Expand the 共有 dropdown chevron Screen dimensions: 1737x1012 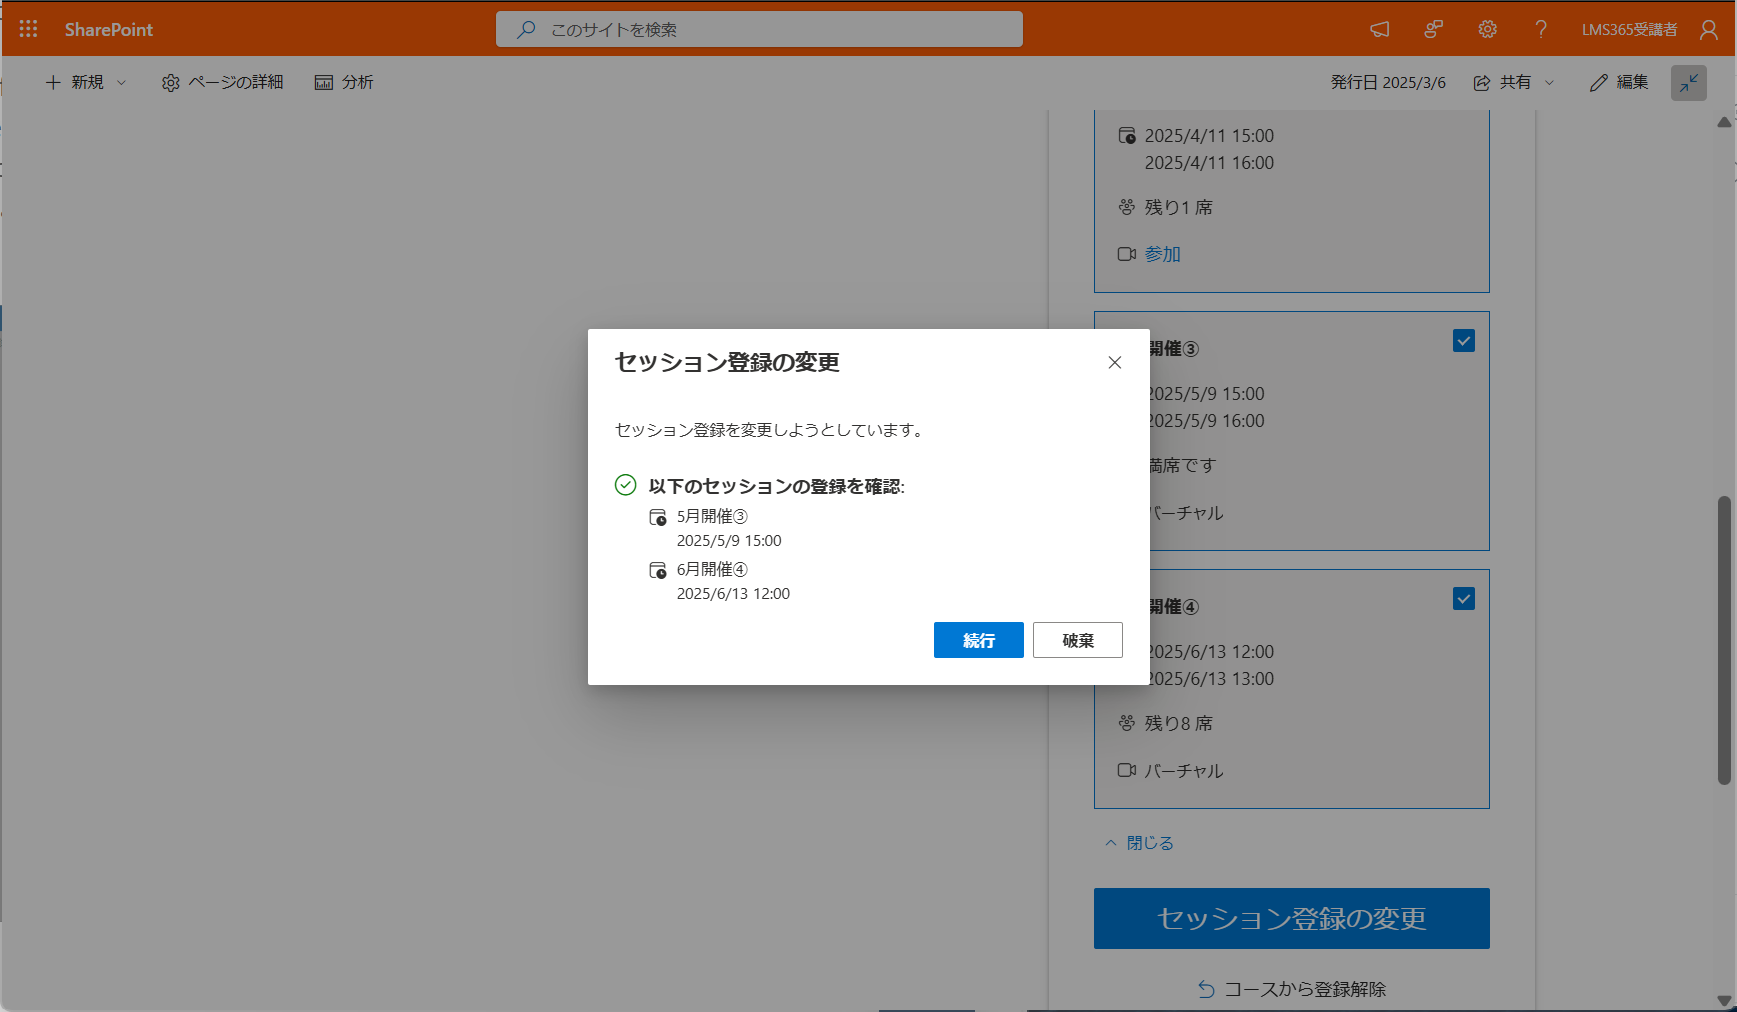point(1550,82)
